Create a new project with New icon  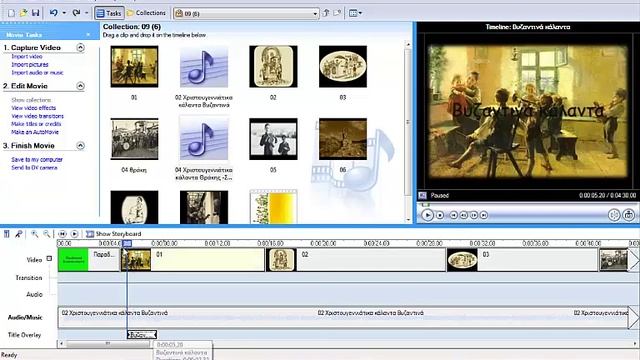(x=11, y=13)
